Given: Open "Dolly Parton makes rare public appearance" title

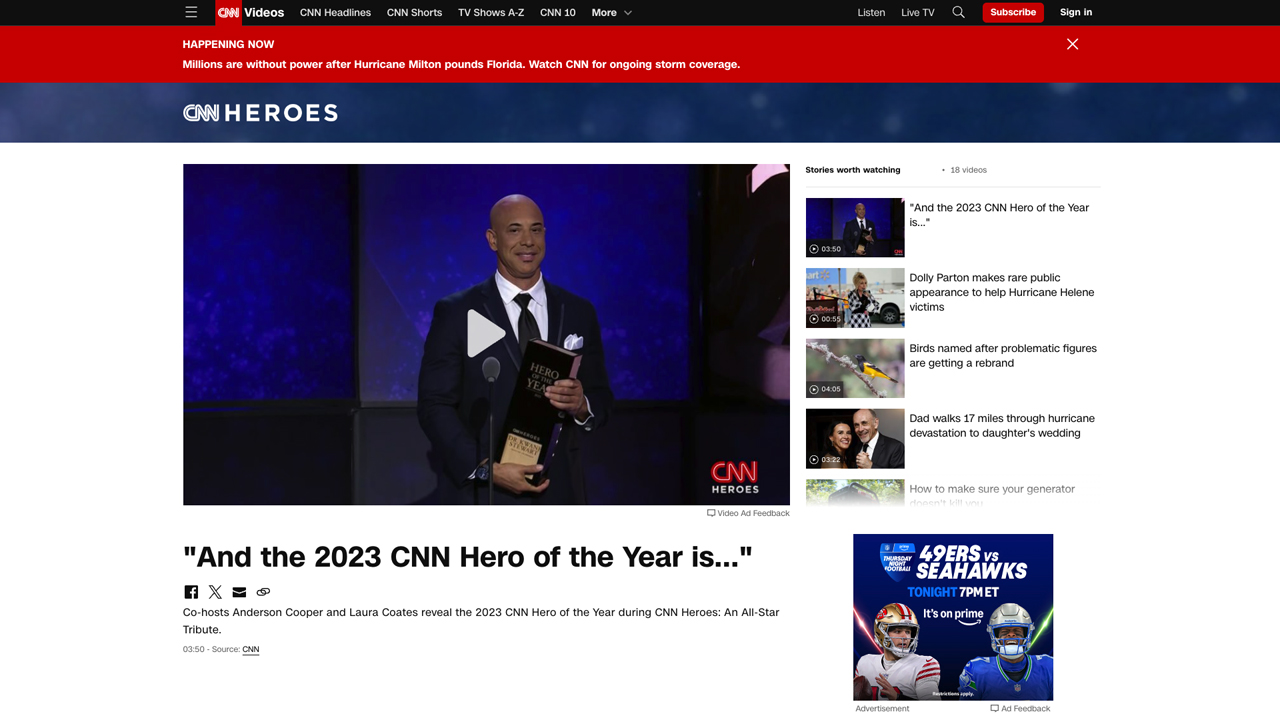Looking at the screenshot, I should 1002,292.
